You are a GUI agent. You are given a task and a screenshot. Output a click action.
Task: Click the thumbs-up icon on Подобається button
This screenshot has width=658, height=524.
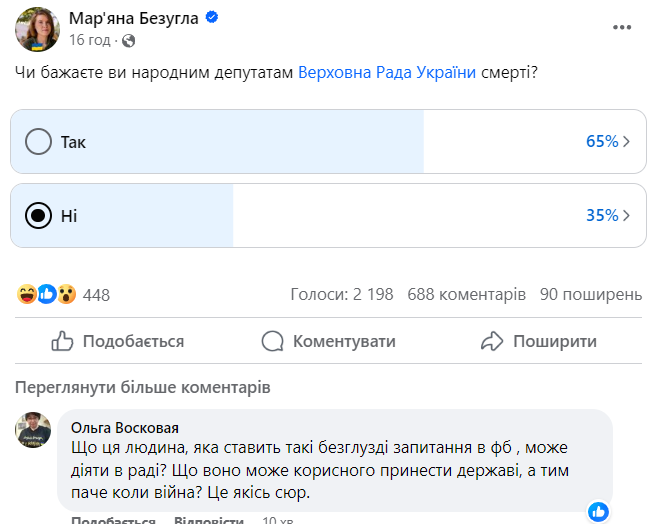pyautogui.click(x=62, y=341)
